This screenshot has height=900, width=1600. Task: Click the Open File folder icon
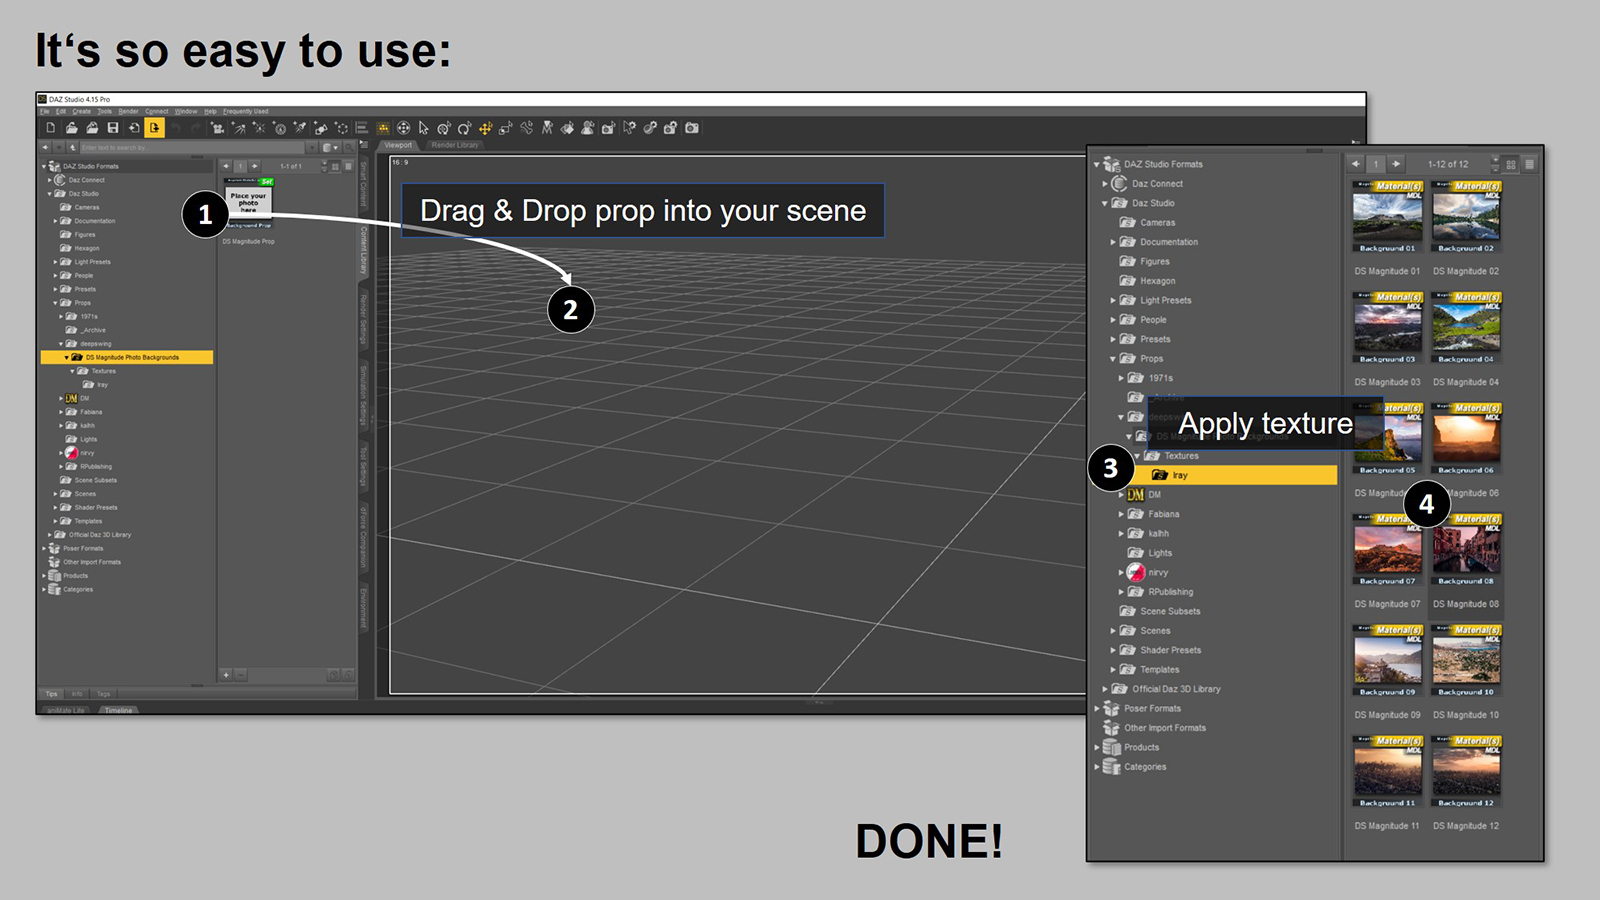point(72,128)
